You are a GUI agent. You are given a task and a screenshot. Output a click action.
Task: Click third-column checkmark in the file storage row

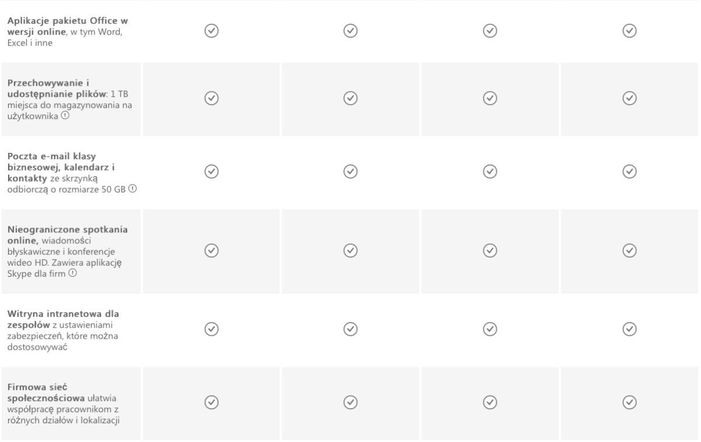490,98
